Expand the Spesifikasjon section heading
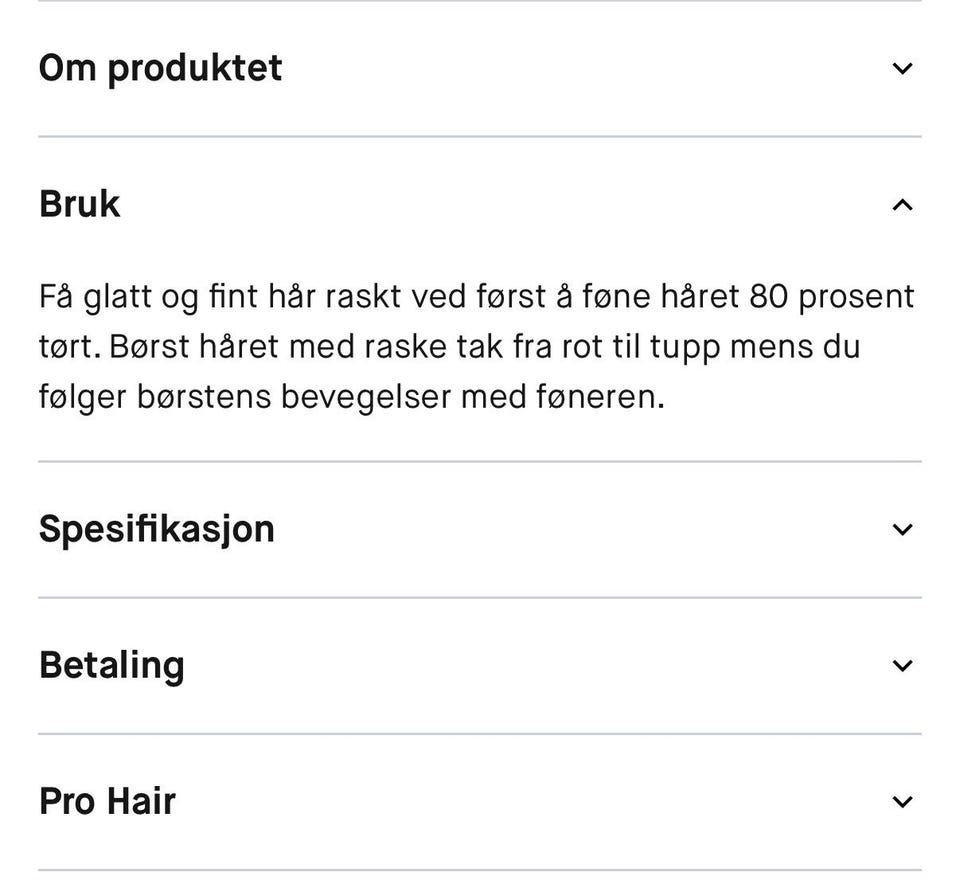 coord(156,529)
